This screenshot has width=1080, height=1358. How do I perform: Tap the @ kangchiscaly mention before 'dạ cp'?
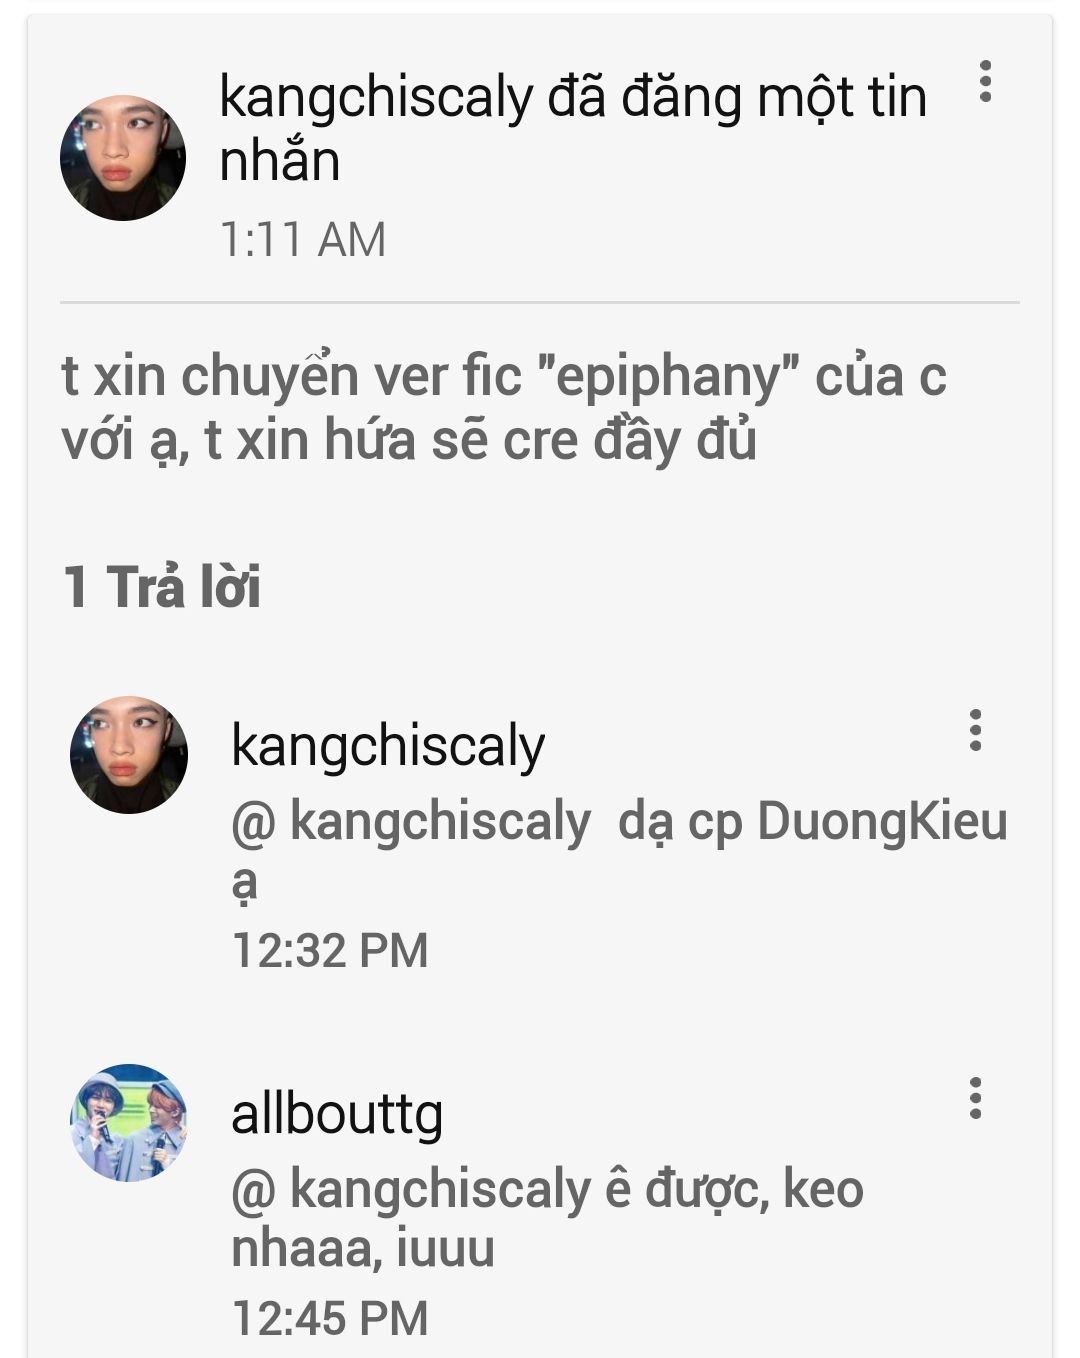(x=411, y=823)
